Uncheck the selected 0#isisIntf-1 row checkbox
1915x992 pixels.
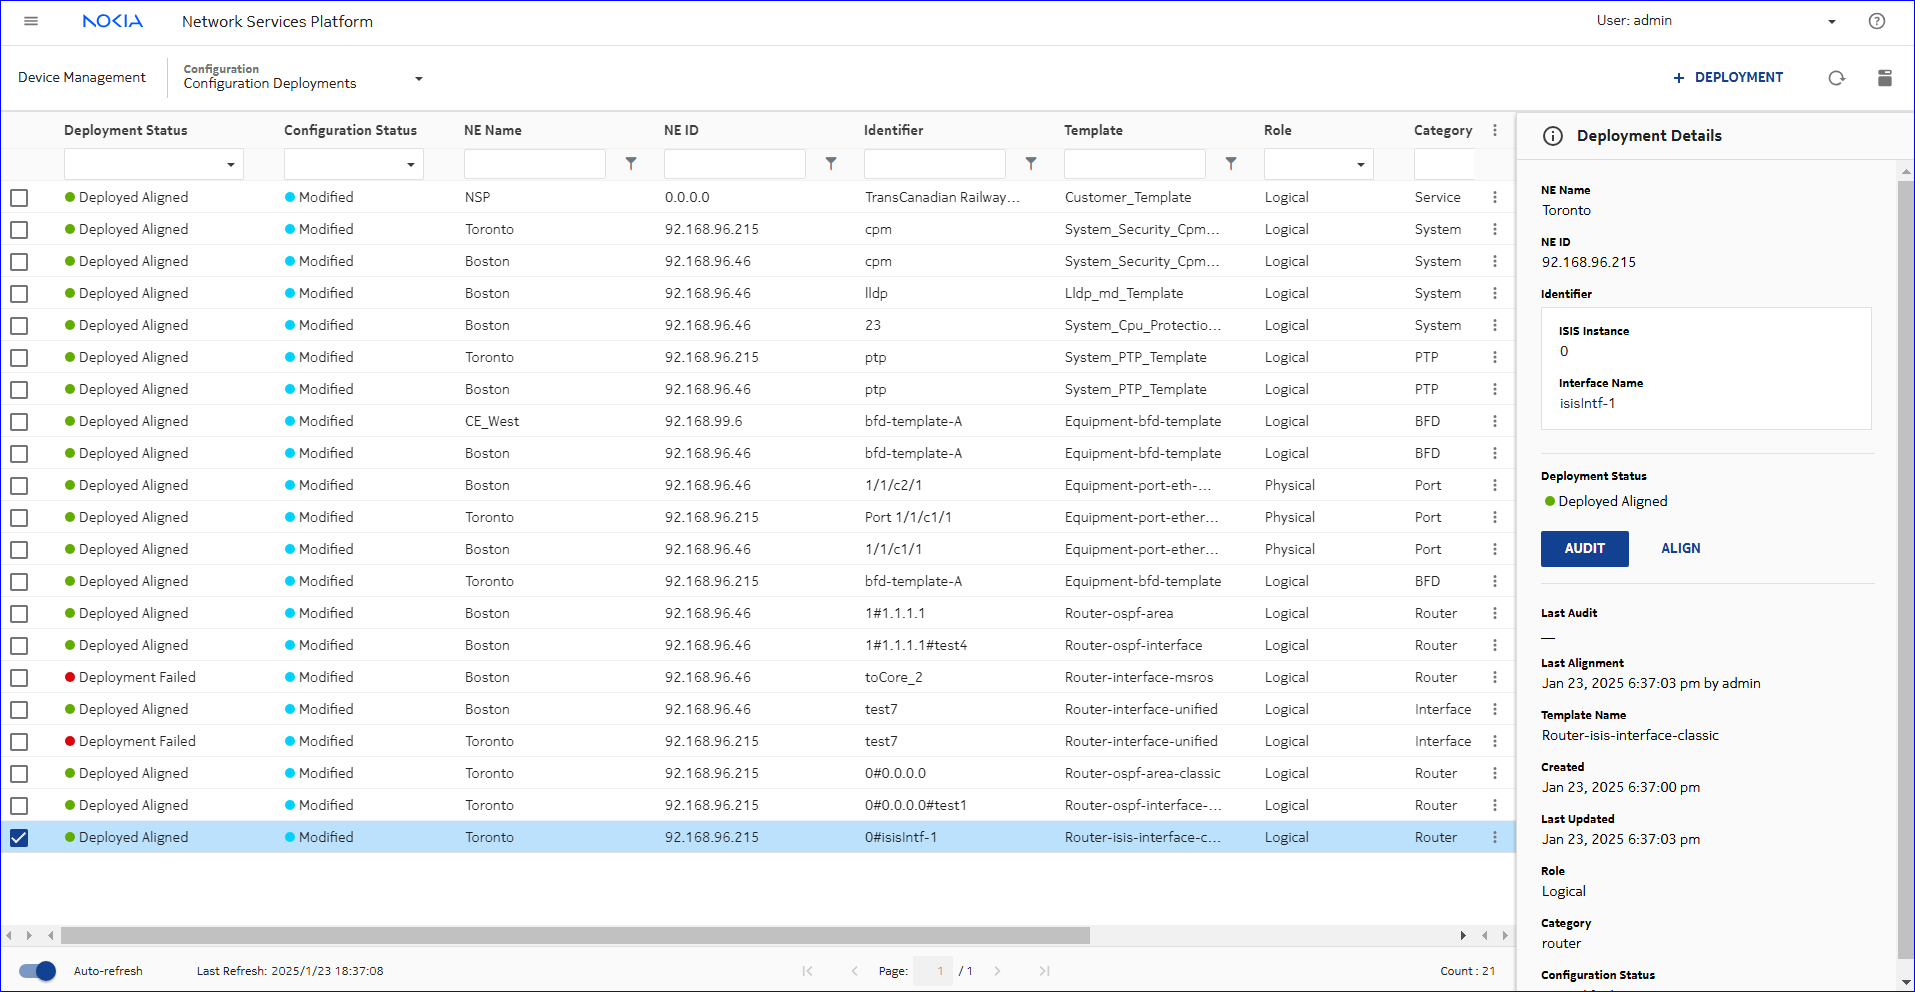pos(19,838)
